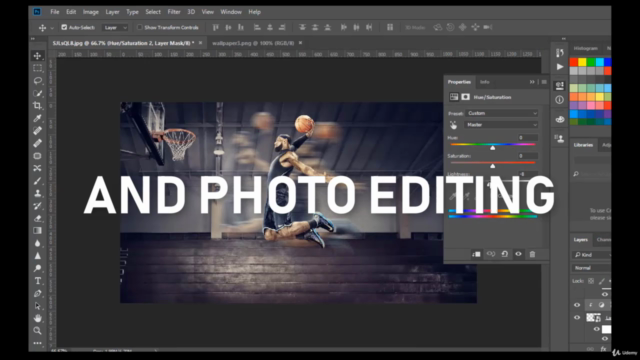Open the Edit Toolbar three-dots button
The width and height of the screenshot is (640, 360).
tap(38, 343)
